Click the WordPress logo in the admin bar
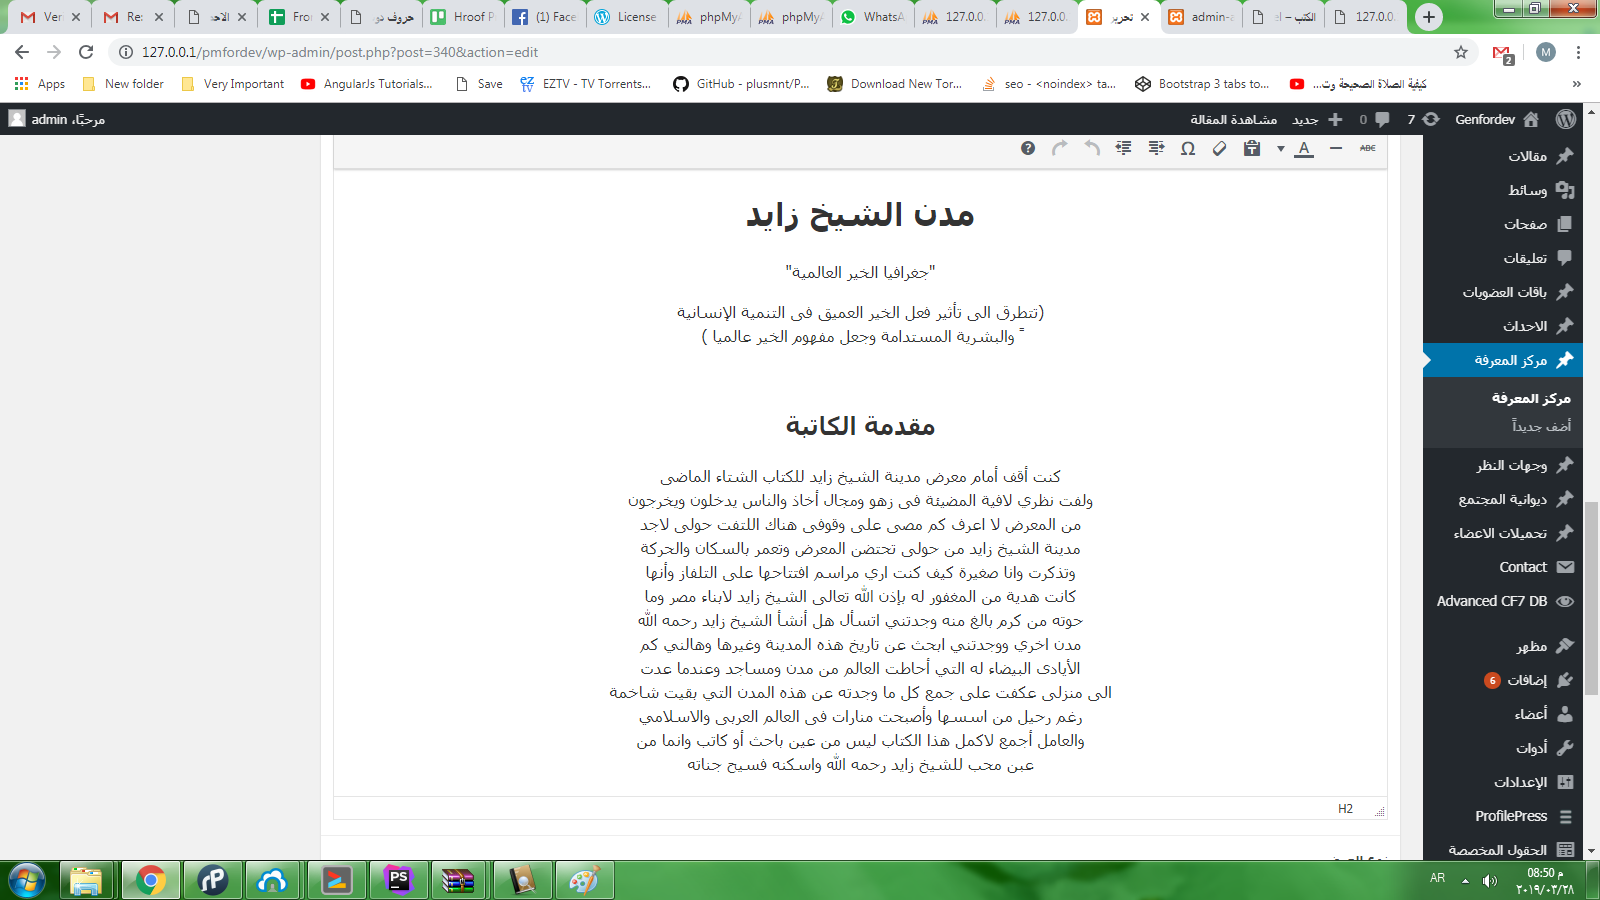Screen dimensions: 1600x900 (x=1566, y=119)
